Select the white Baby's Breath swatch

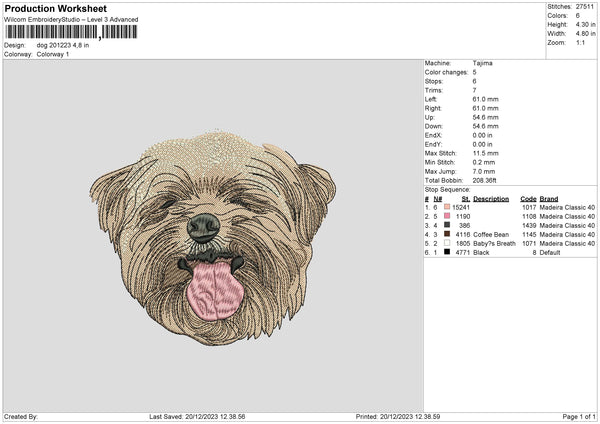pos(447,243)
